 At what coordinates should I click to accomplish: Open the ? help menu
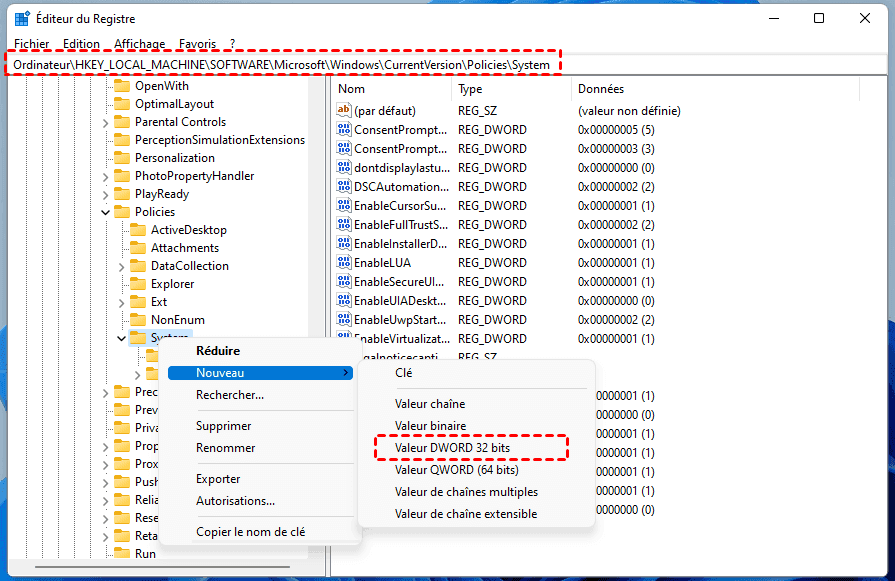pyautogui.click(x=232, y=44)
